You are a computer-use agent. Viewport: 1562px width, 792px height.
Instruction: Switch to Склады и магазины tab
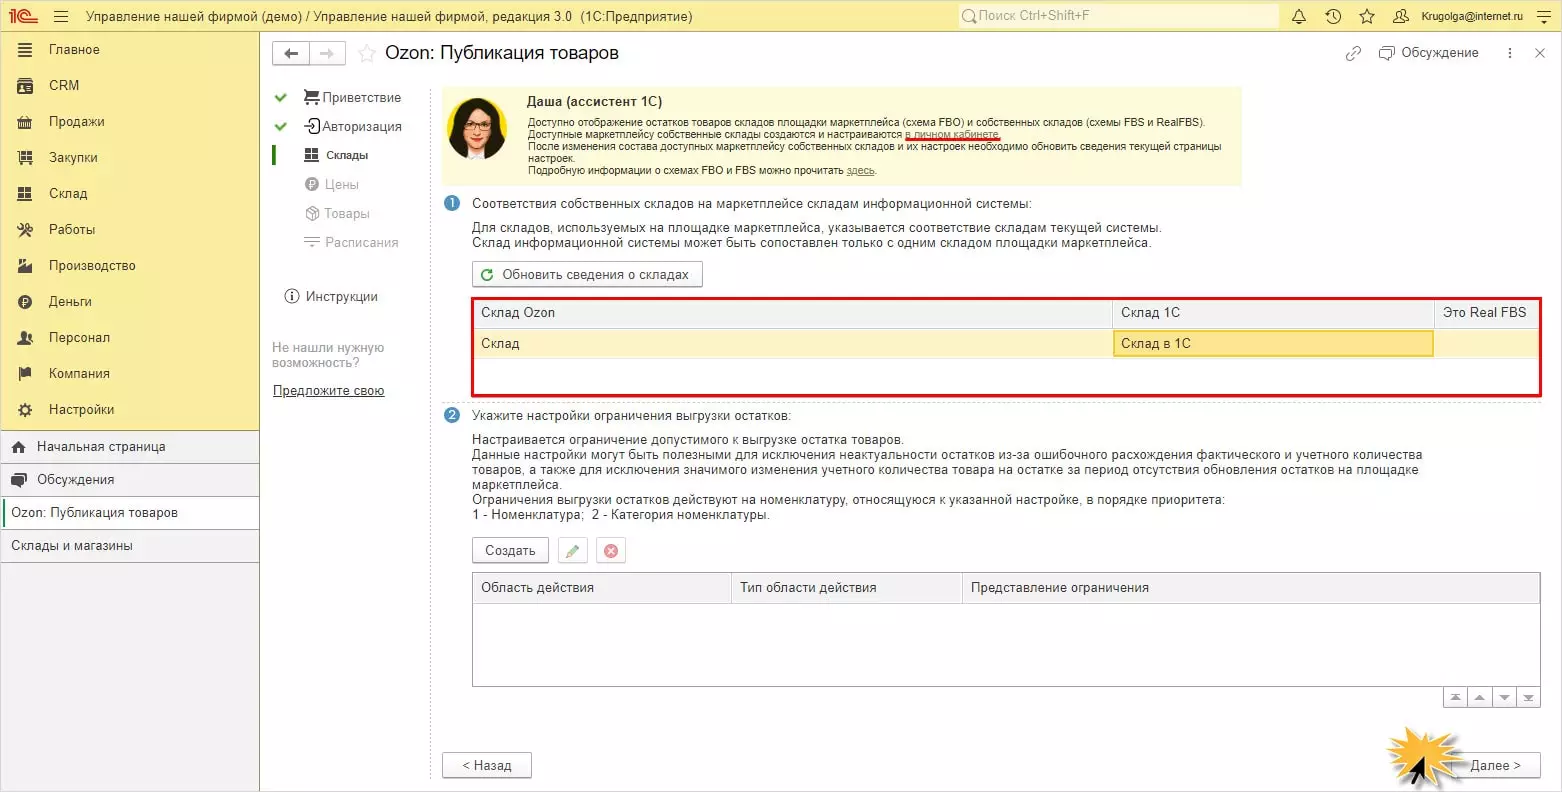130,546
